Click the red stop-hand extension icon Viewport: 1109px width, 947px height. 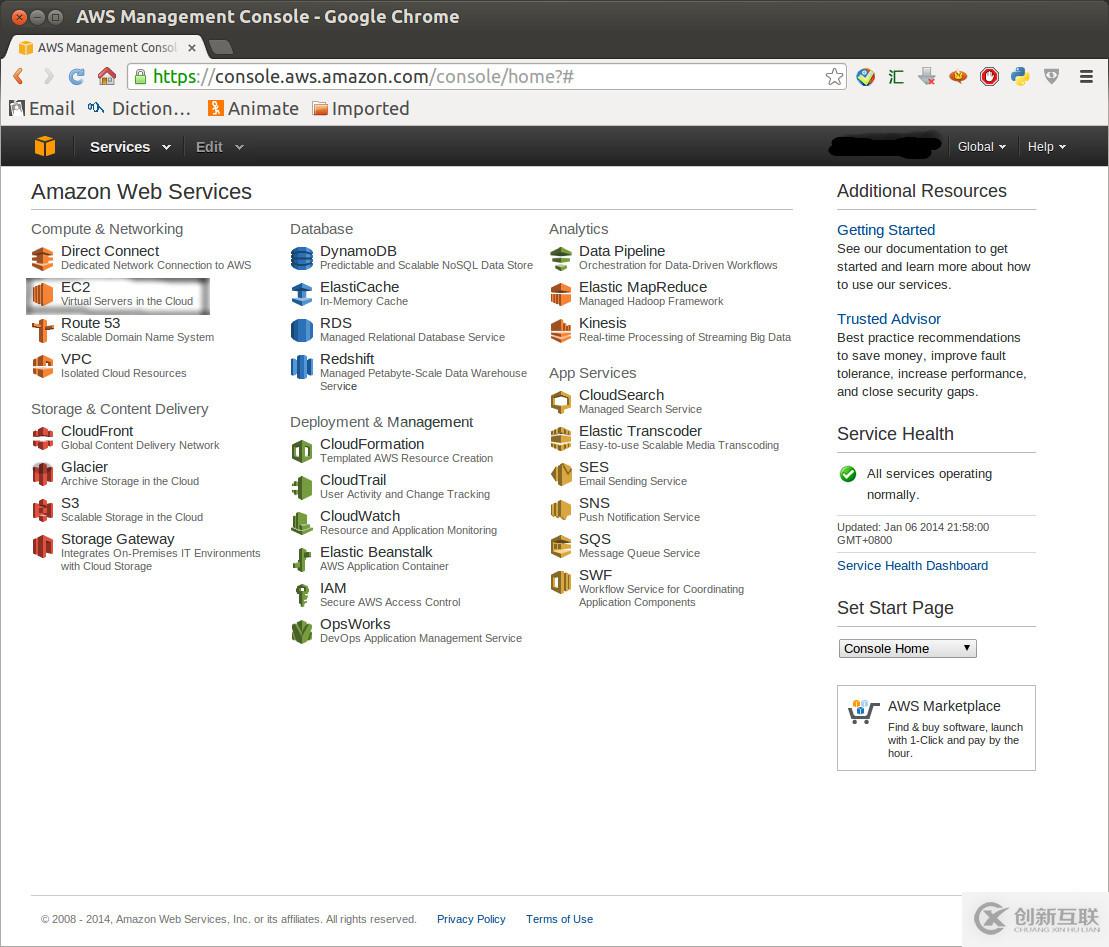[x=989, y=76]
